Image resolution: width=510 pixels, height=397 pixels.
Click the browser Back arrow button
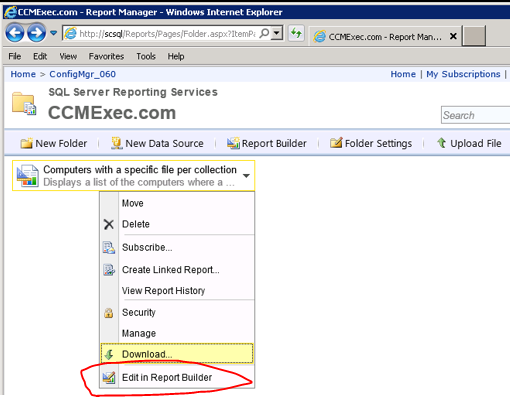tap(15, 33)
